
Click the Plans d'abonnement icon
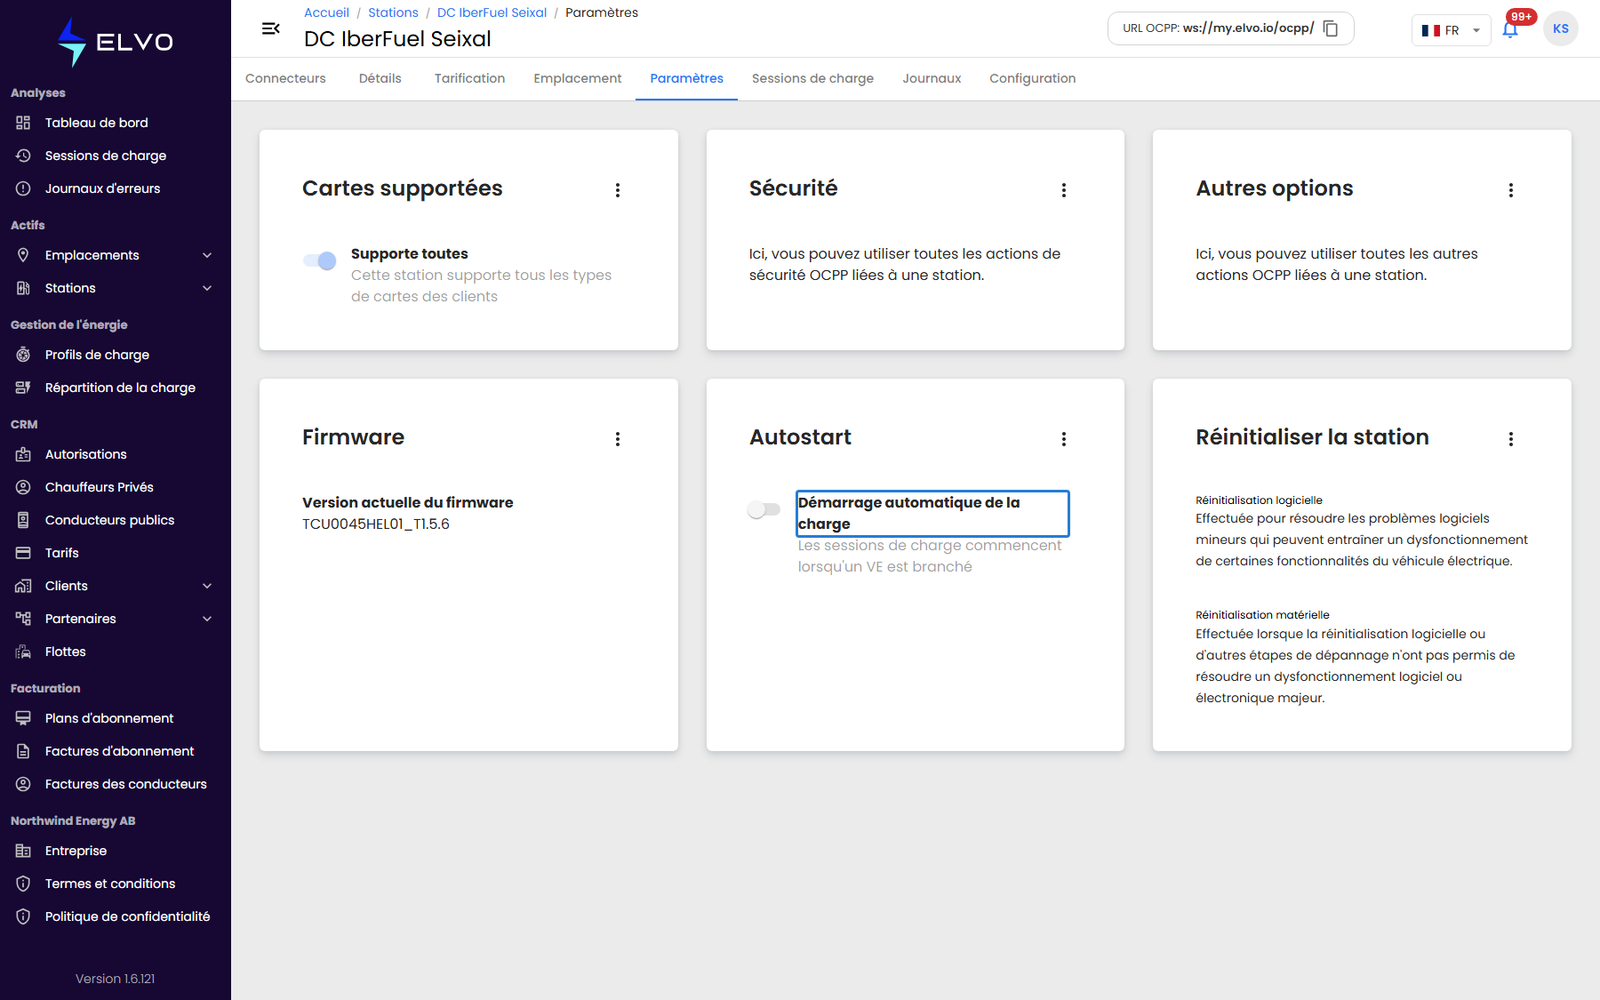23,718
